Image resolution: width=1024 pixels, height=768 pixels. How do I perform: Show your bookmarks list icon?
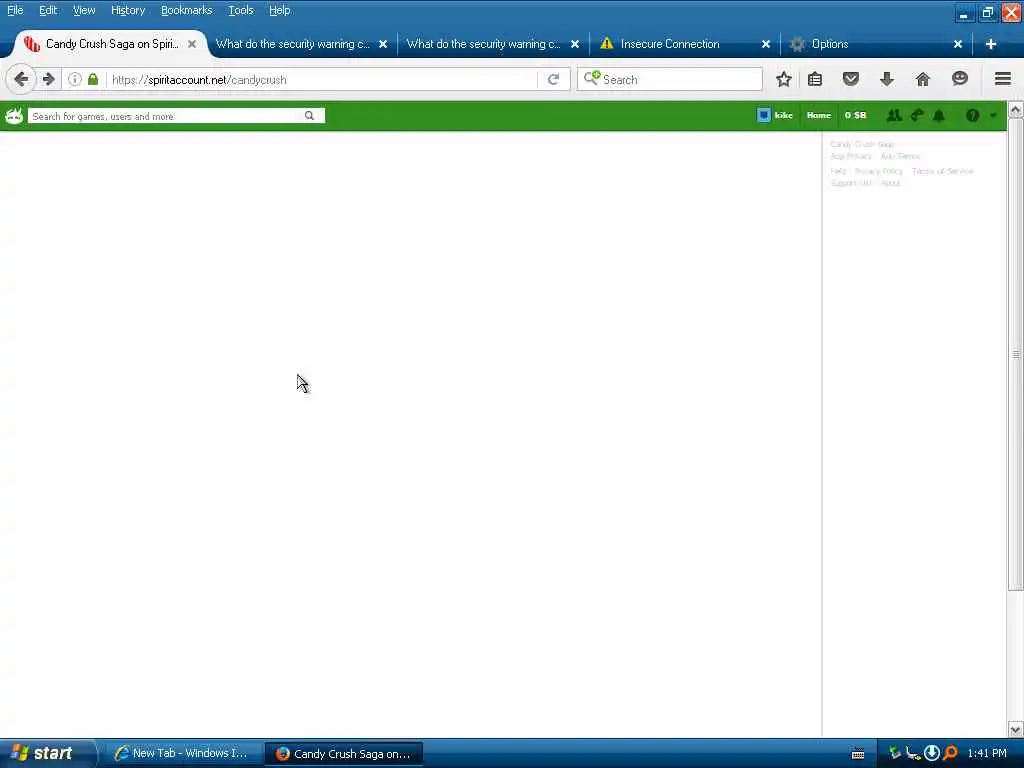pyautogui.click(x=815, y=80)
